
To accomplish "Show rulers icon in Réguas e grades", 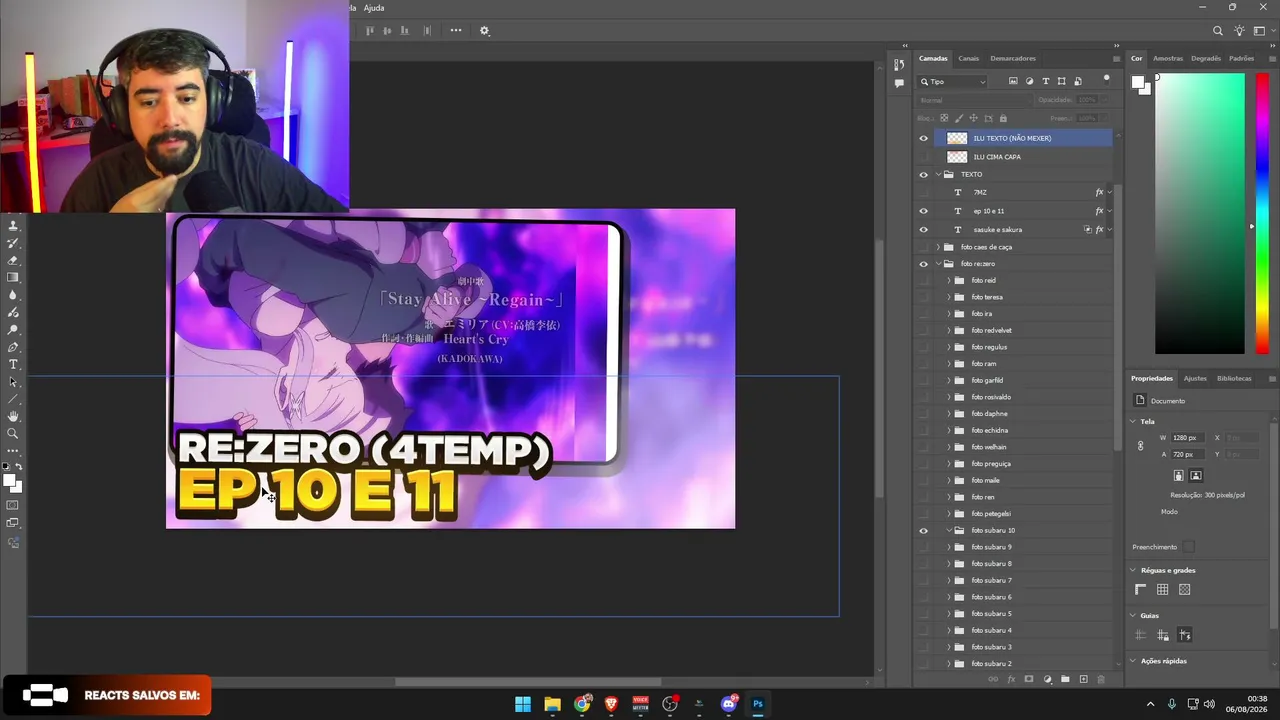I will [x=1140, y=590].
